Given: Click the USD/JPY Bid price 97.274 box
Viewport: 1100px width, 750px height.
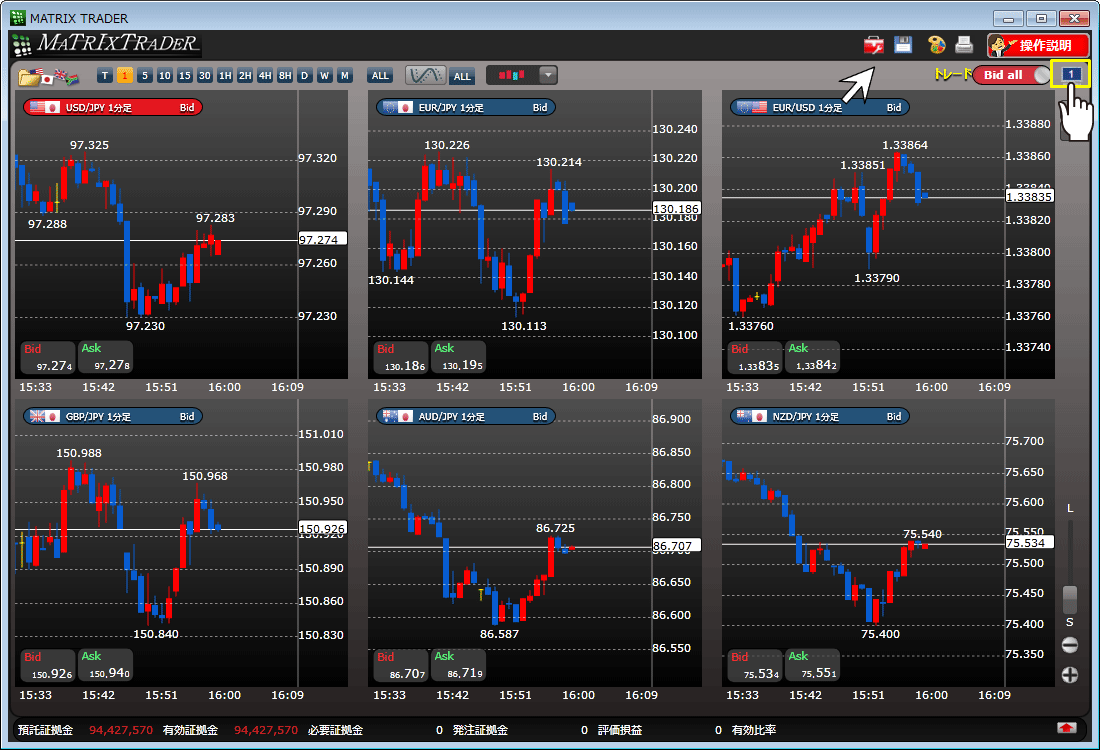Looking at the screenshot, I should point(48,357).
